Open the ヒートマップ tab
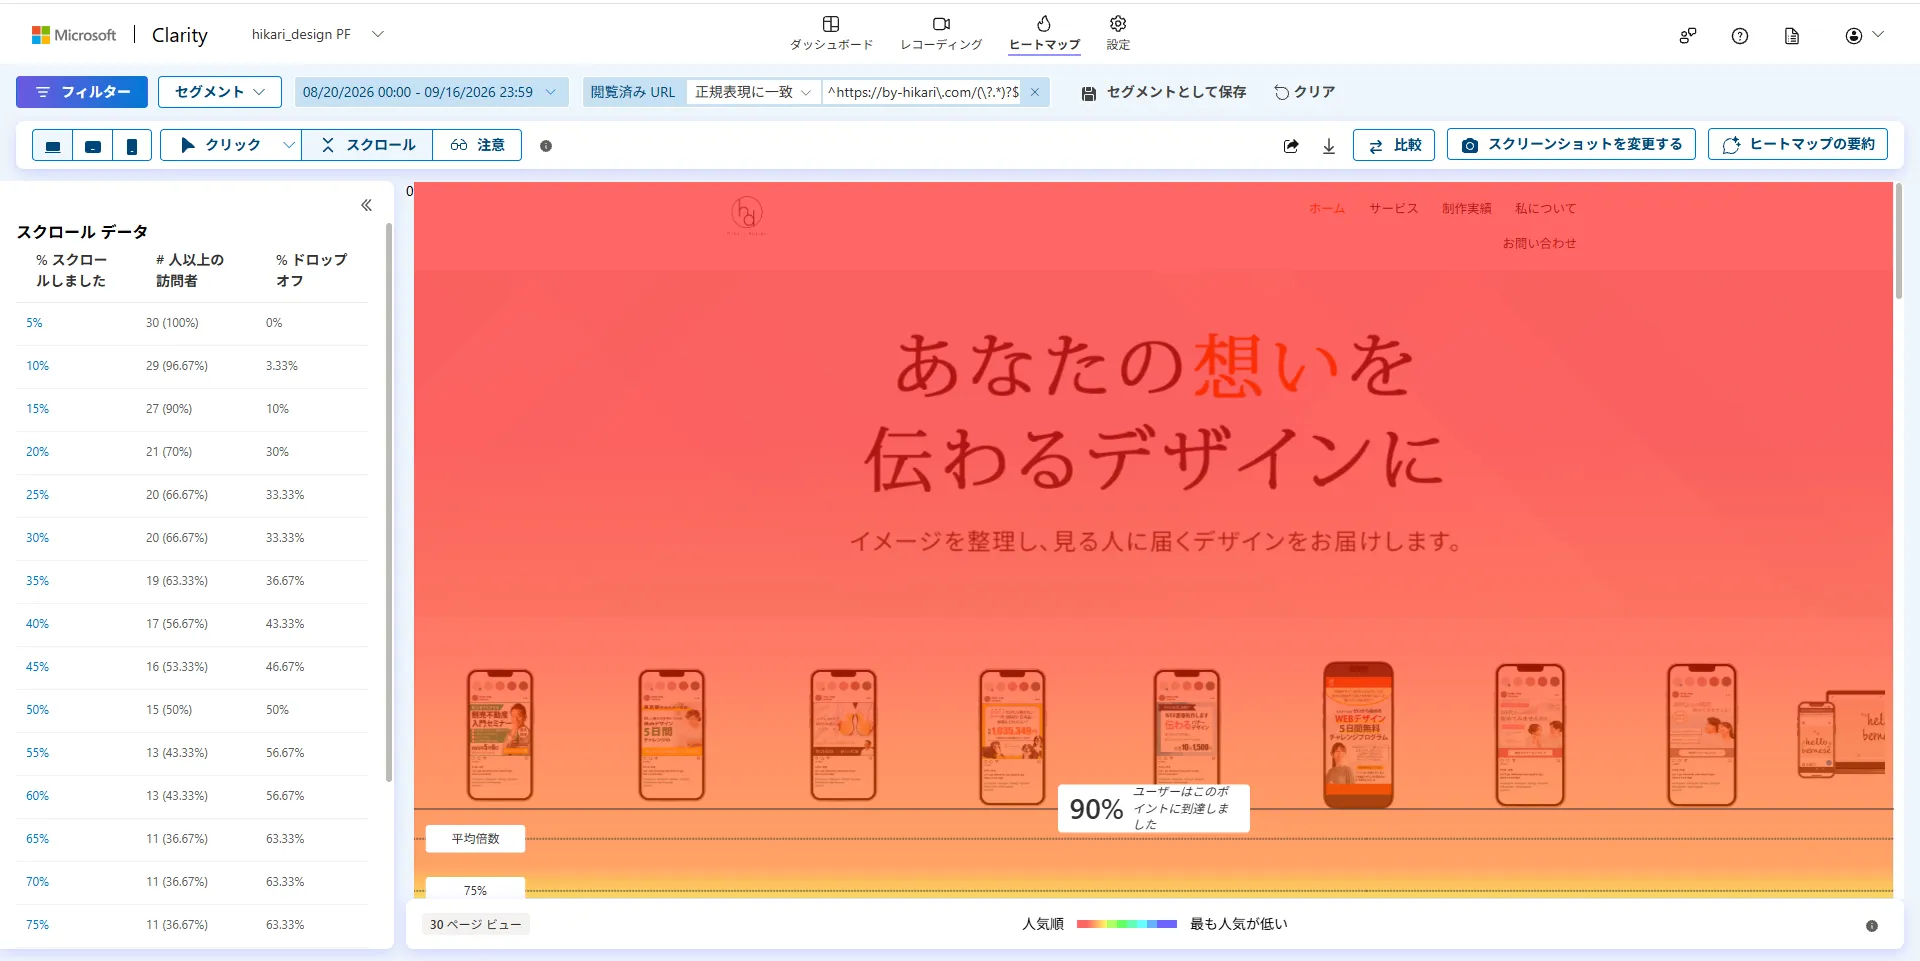This screenshot has height=961, width=1920. pos(1044,33)
